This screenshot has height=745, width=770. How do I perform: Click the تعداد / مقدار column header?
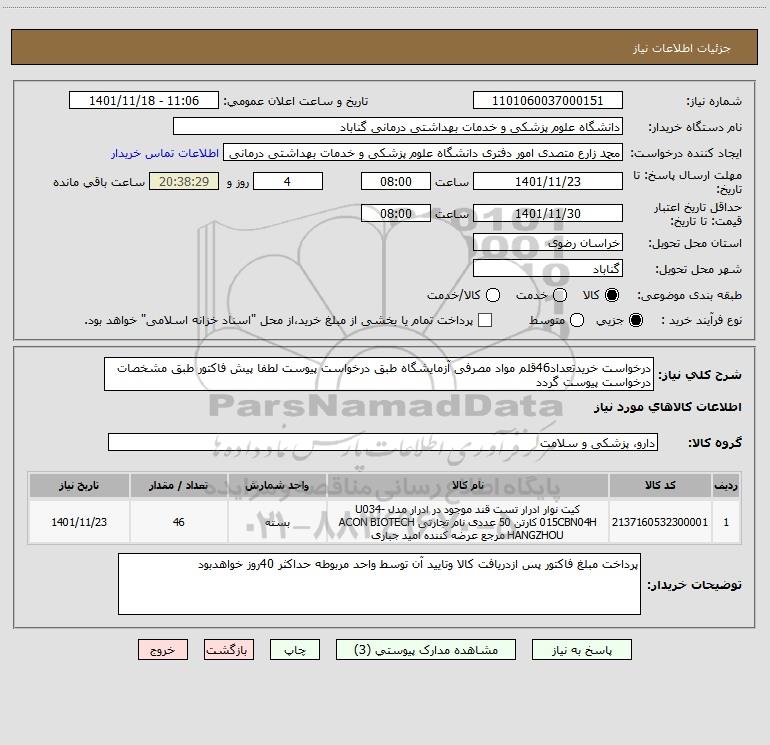(x=179, y=485)
